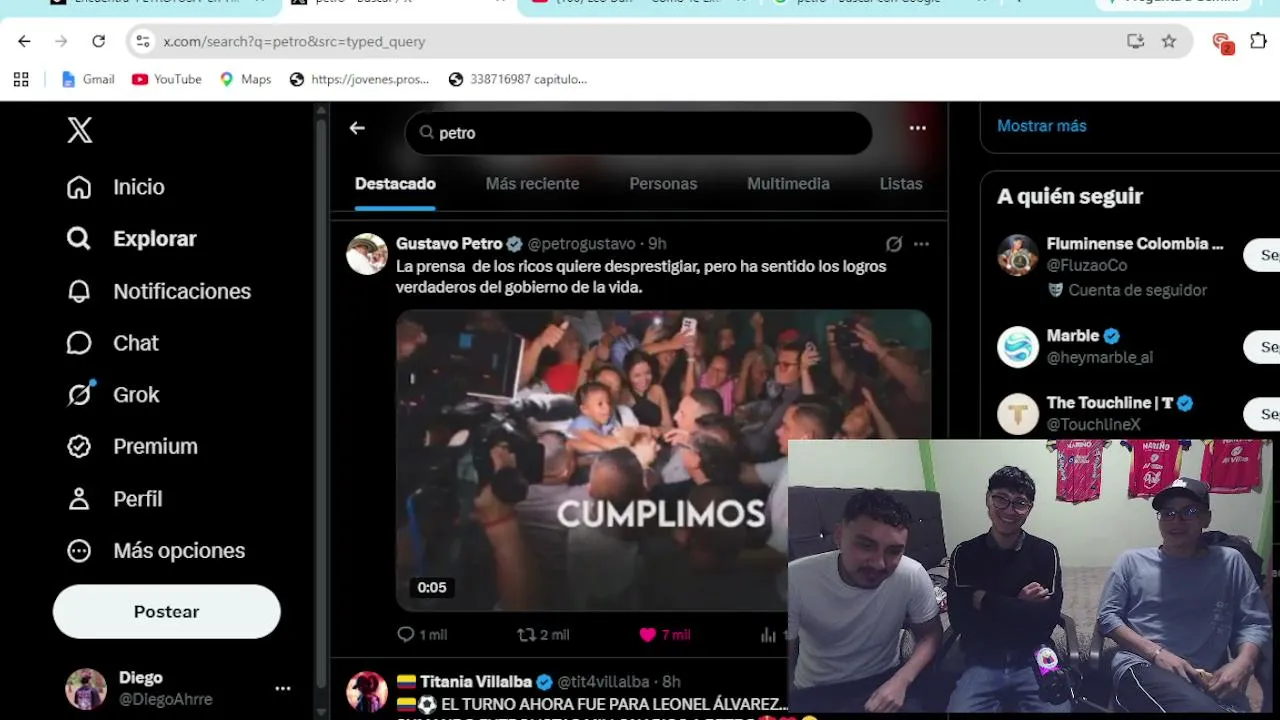Open Marble suggested account
1280x720 pixels.
click(1073, 336)
